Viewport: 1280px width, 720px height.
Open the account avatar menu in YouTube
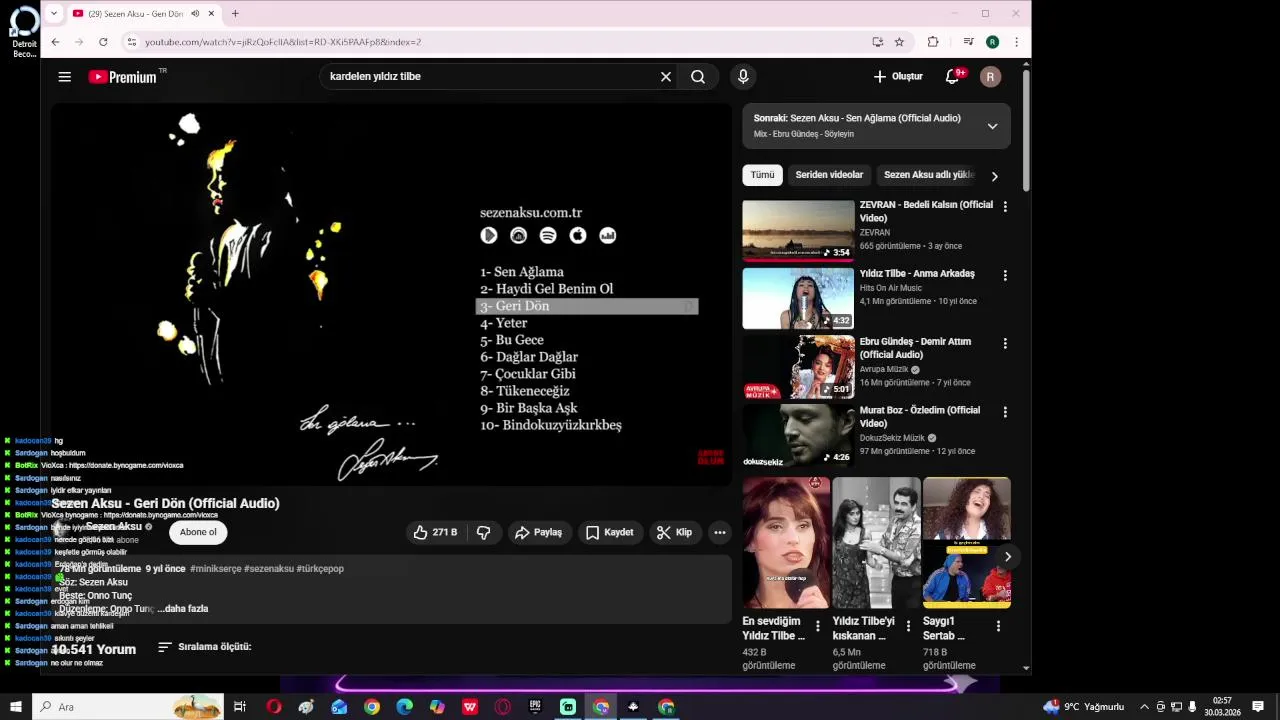[991, 77]
